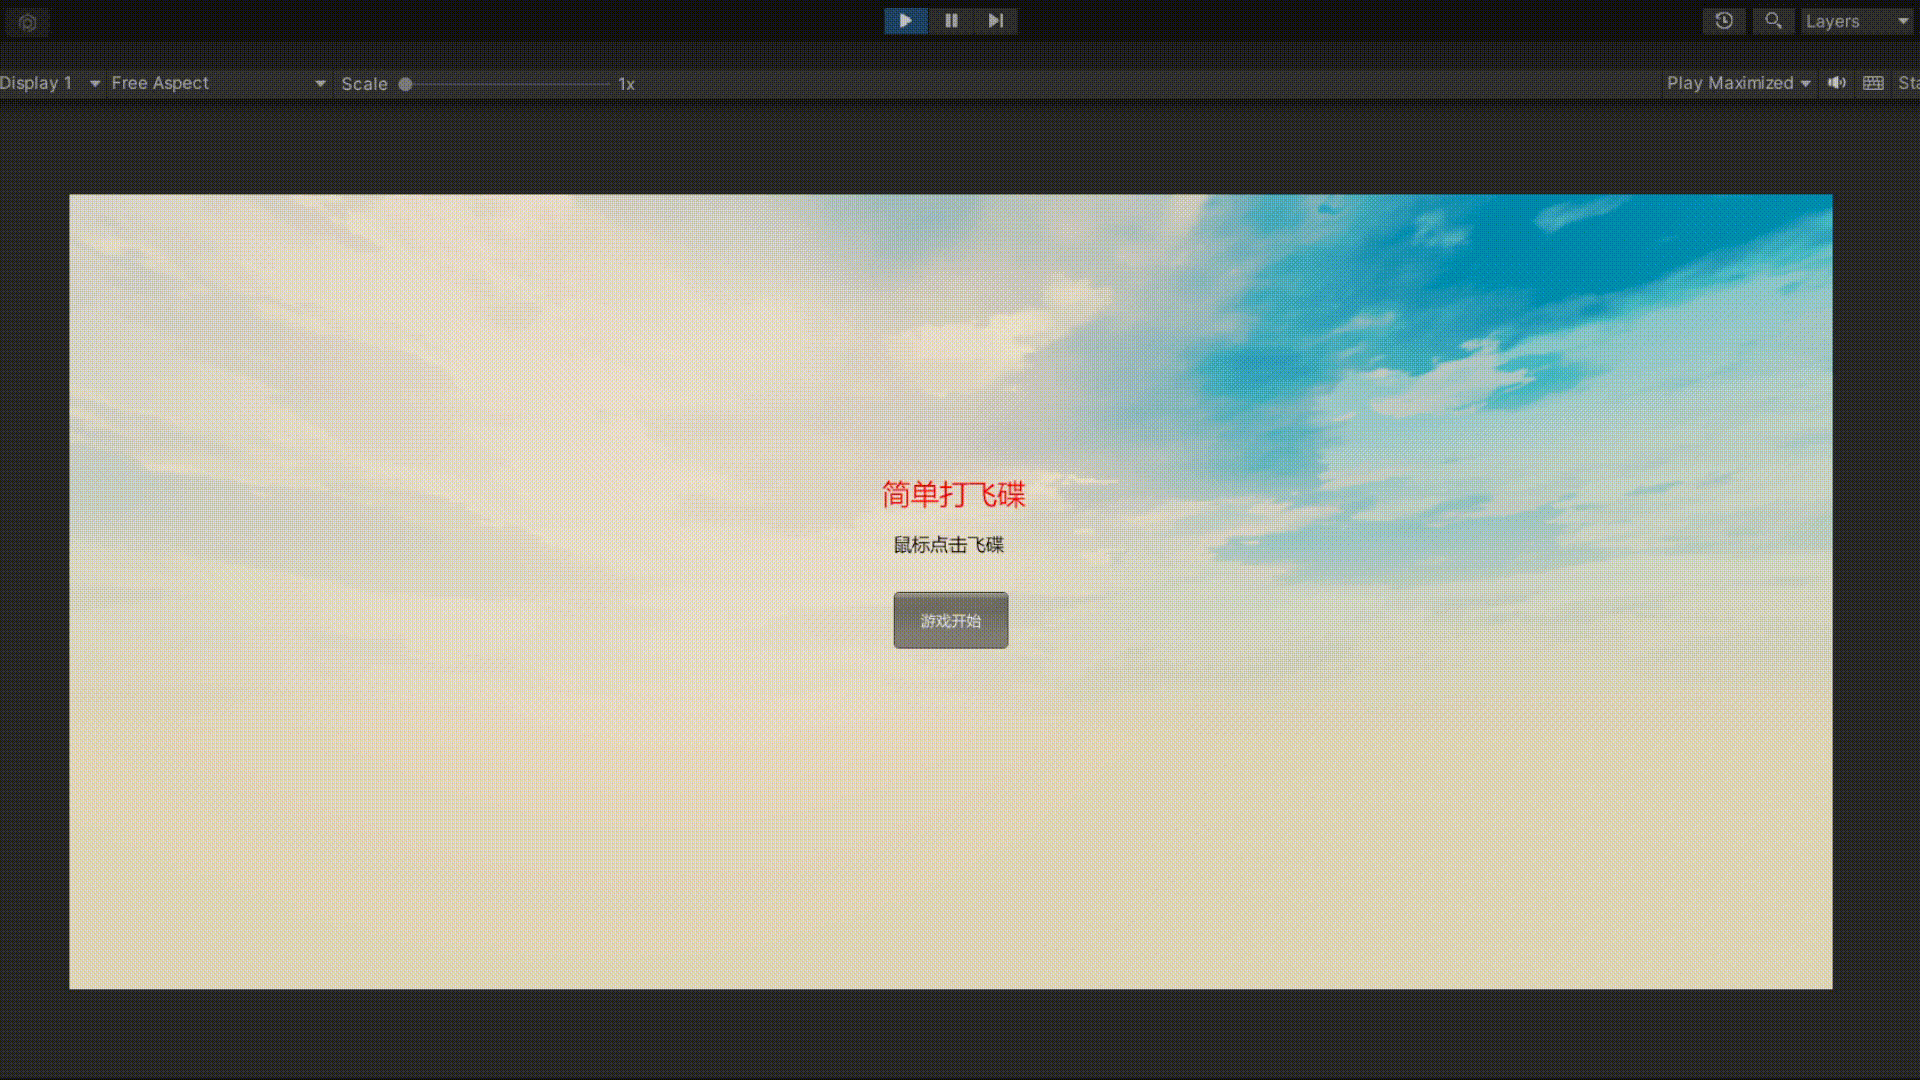Image resolution: width=1920 pixels, height=1080 pixels.
Task: Click the 鼠标点击飞碟 instruction text
Action: click(948, 545)
